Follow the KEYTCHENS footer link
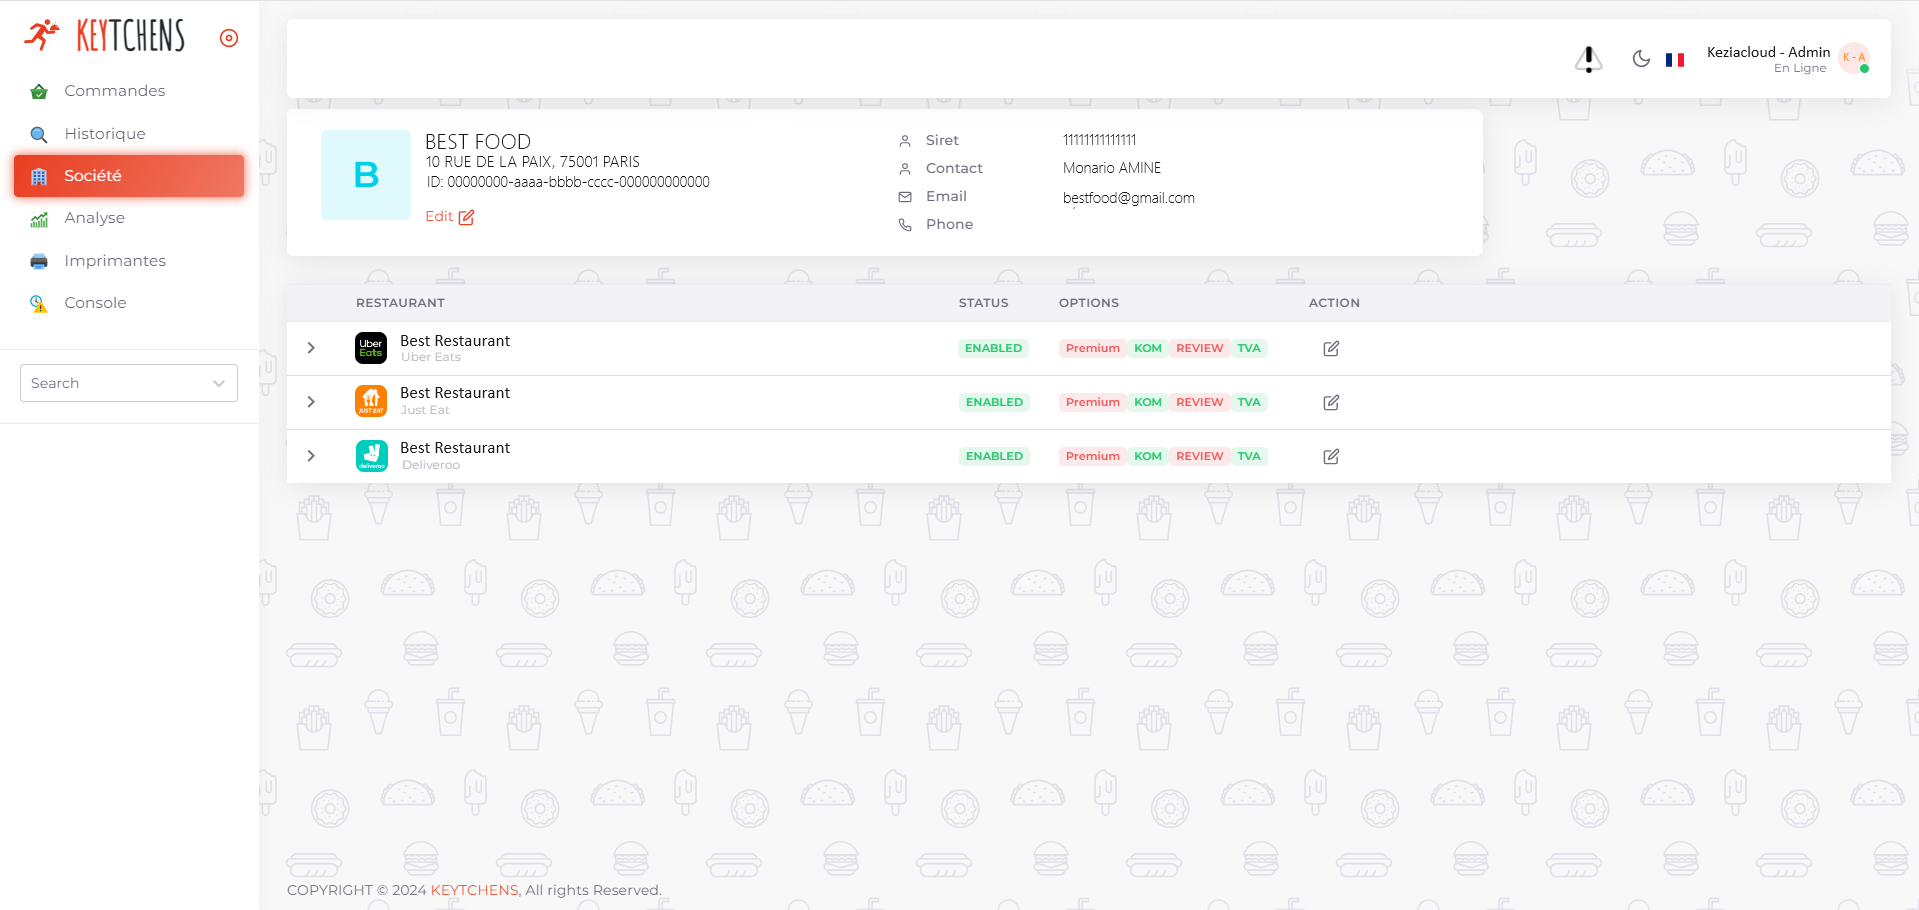The height and width of the screenshot is (910, 1919). (474, 890)
